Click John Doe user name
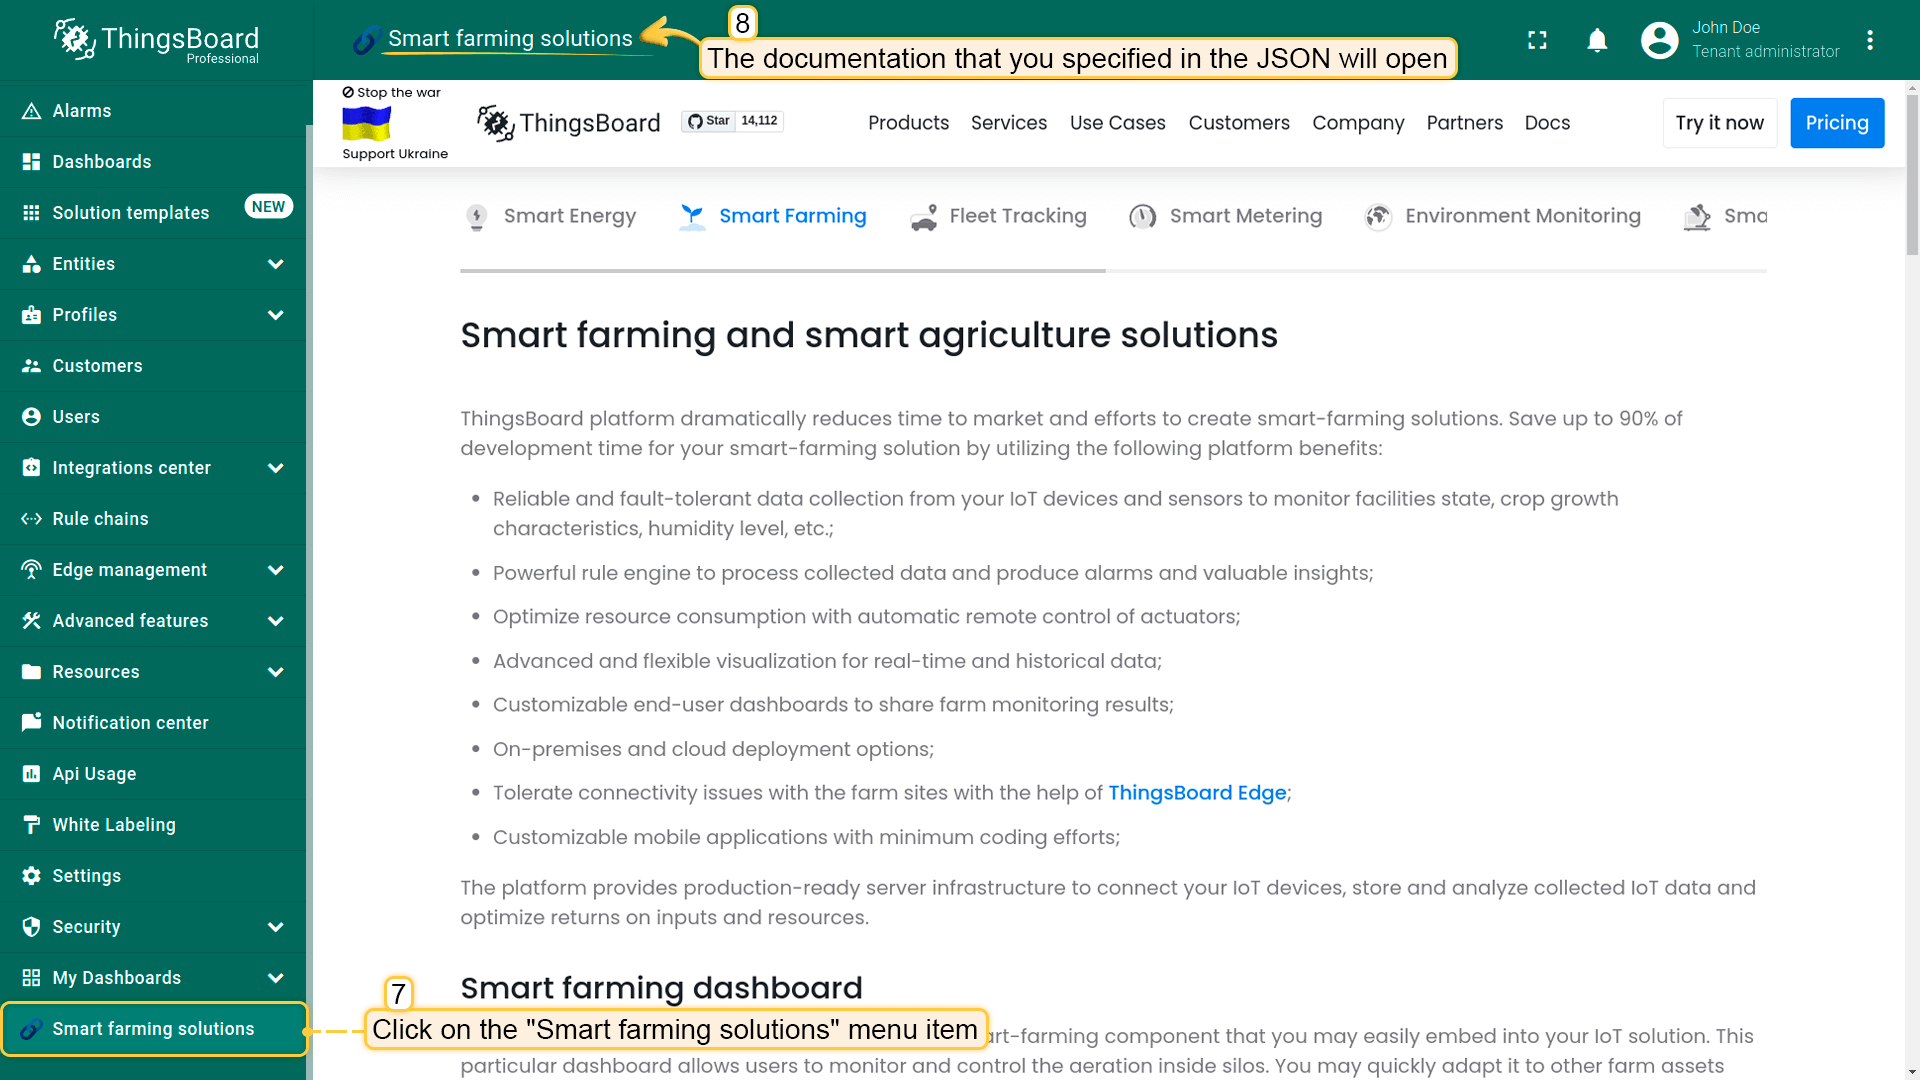The height and width of the screenshot is (1080, 1920). click(1726, 28)
